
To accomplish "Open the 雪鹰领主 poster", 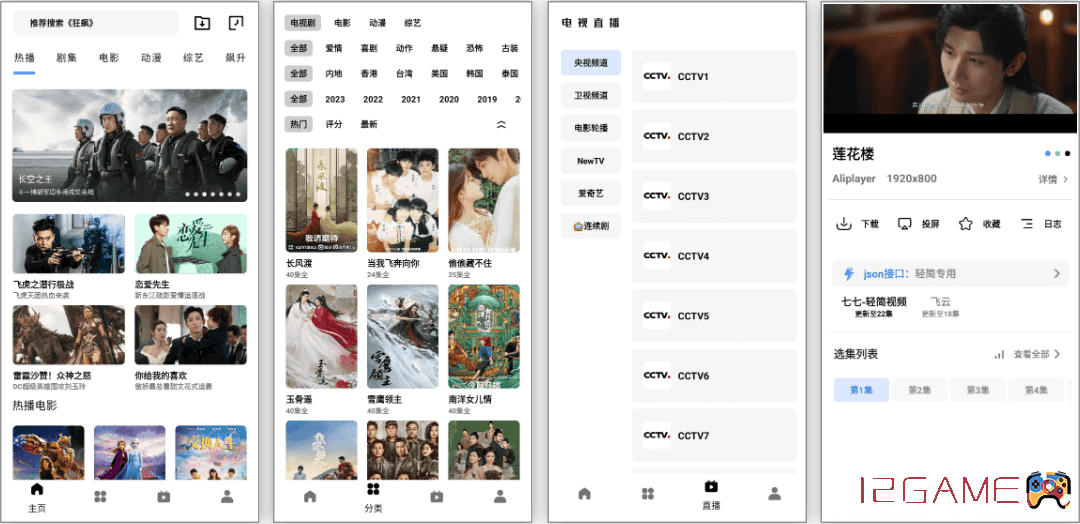I will point(403,337).
